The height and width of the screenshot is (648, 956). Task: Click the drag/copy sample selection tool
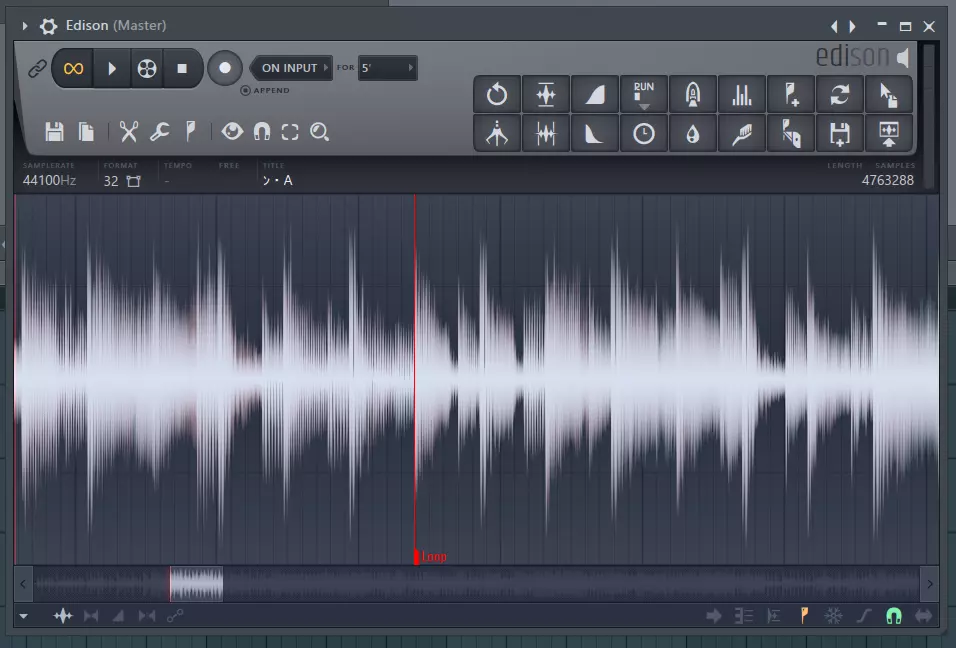coord(888,94)
